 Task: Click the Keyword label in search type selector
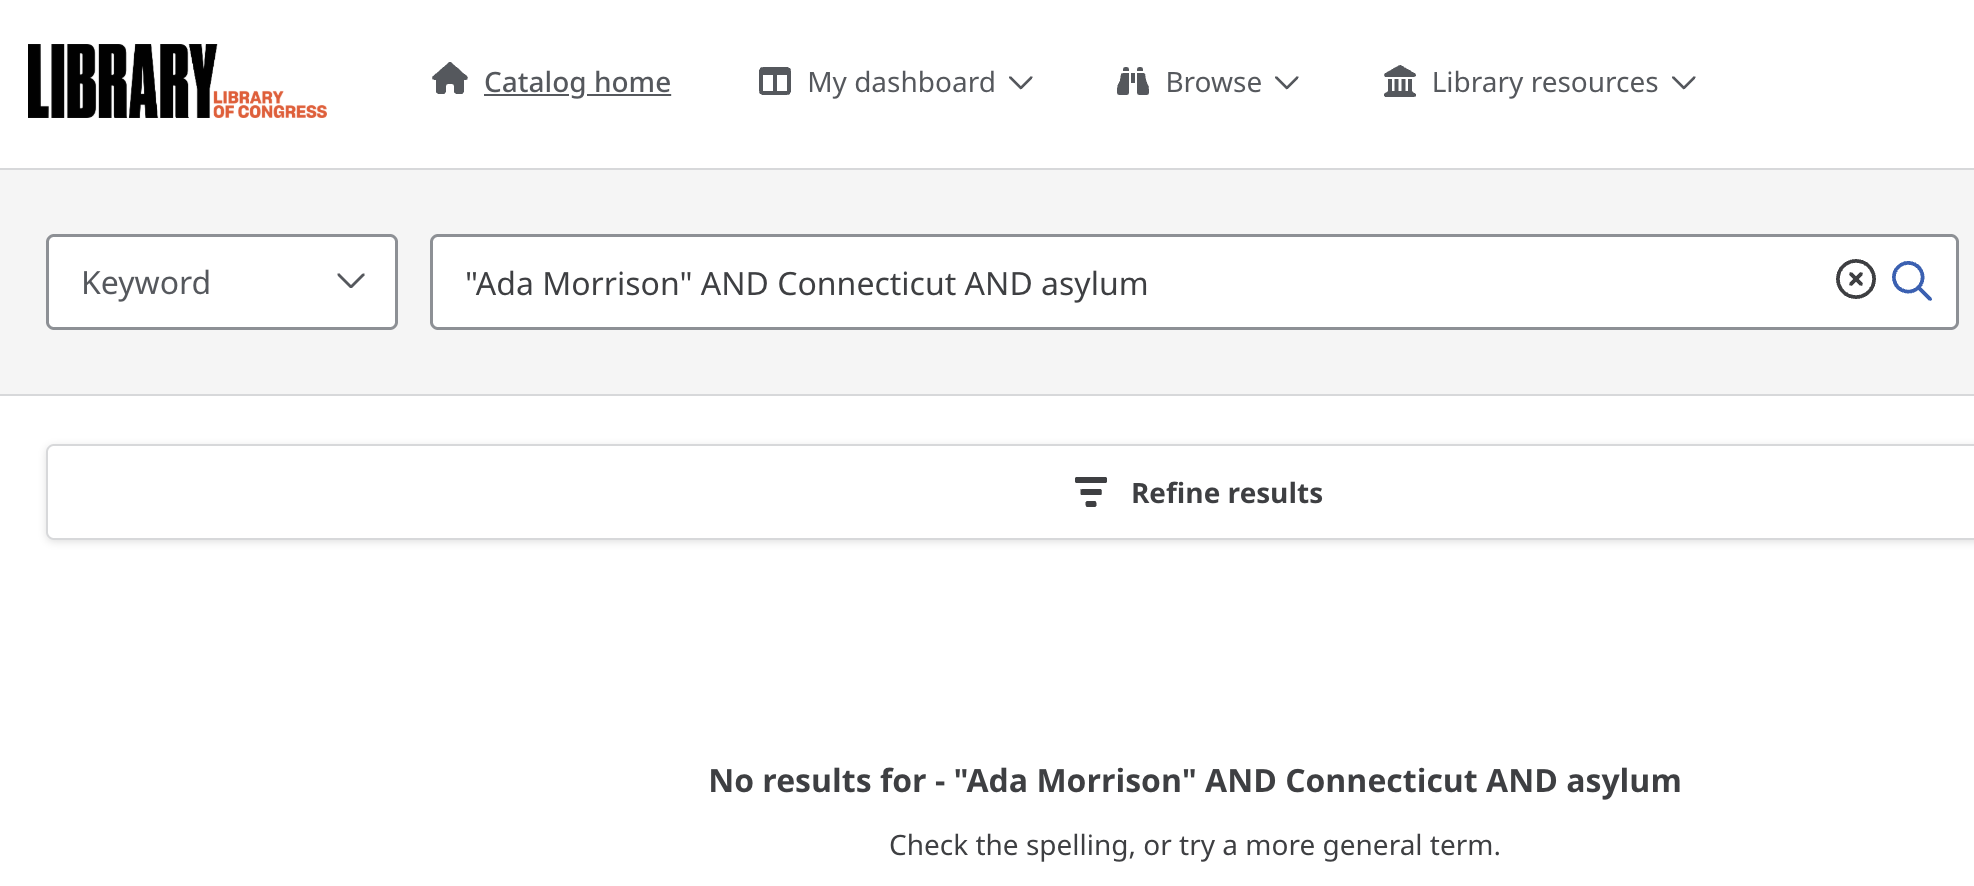pyautogui.click(x=146, y=283)
